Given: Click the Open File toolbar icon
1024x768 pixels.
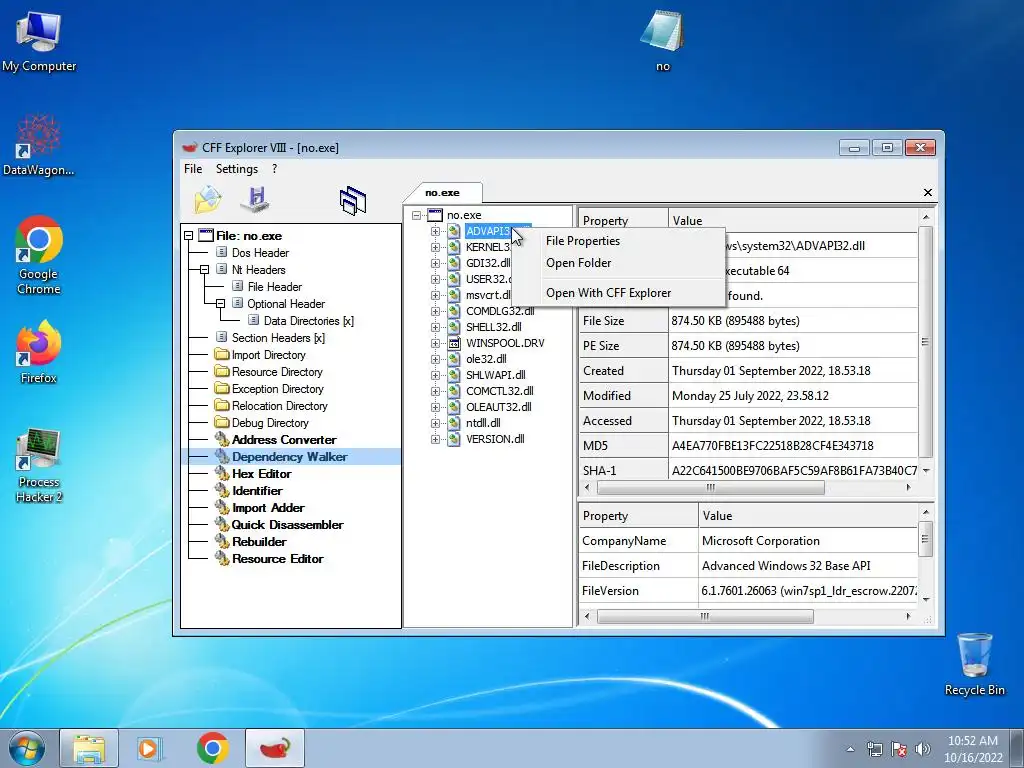Looking at the screenshot, I should [208, 199].
